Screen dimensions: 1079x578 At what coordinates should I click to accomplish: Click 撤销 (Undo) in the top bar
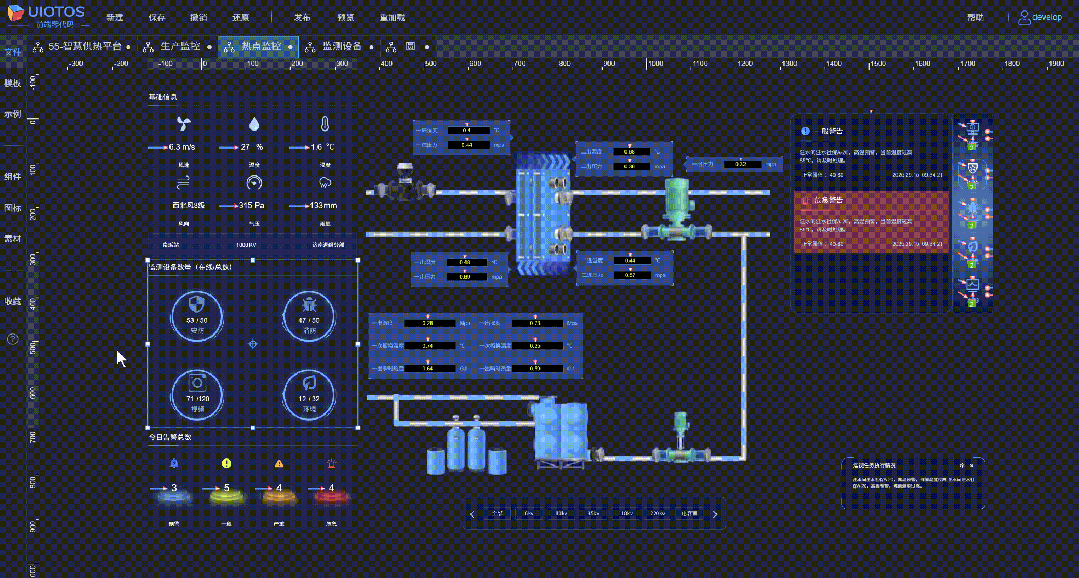coord(199,17)
